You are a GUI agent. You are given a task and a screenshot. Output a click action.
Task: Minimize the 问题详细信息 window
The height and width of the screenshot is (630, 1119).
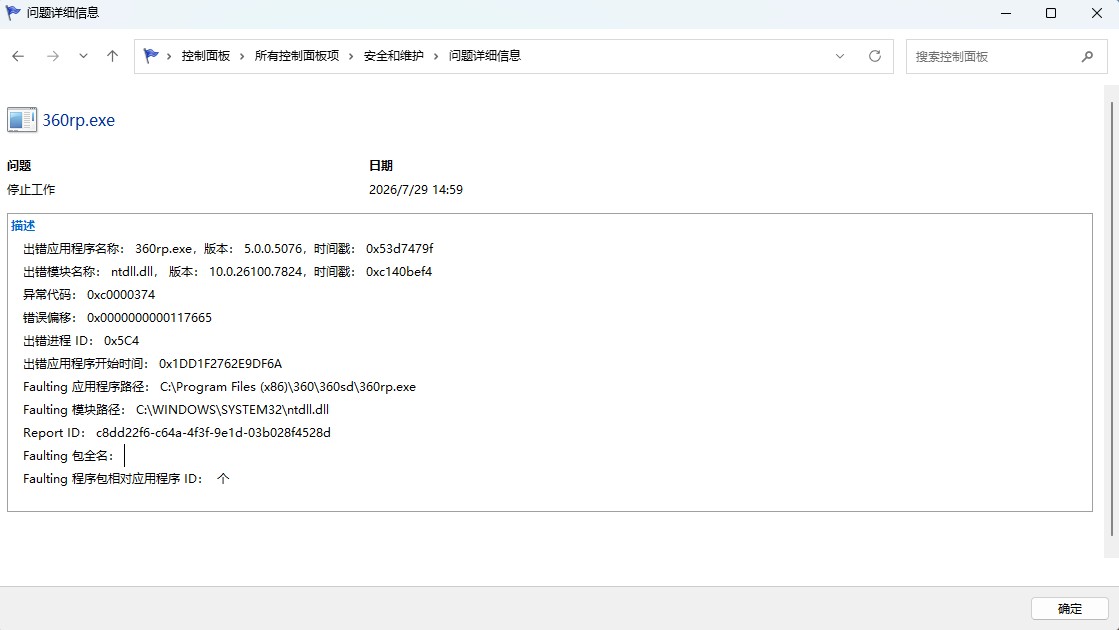point(1006,13)
